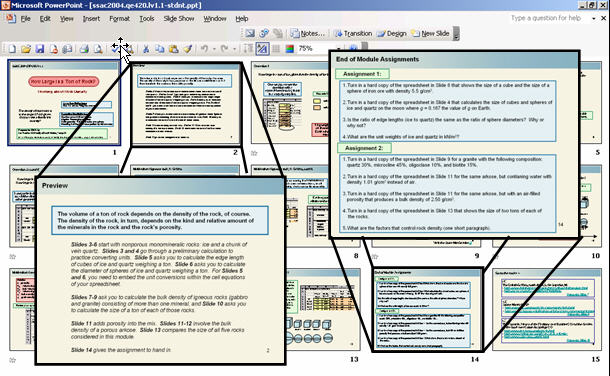Select slide 15 thumbnail
This screenshot has height=376, width=610.
pyautogui.click(x=547, y=310)
